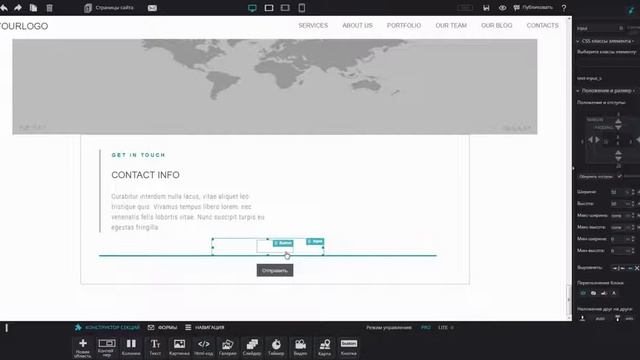This screenshot has width=640, height=360.
Task: Toggle the checkbox below the margin diagram
Action: pos(620,176)
